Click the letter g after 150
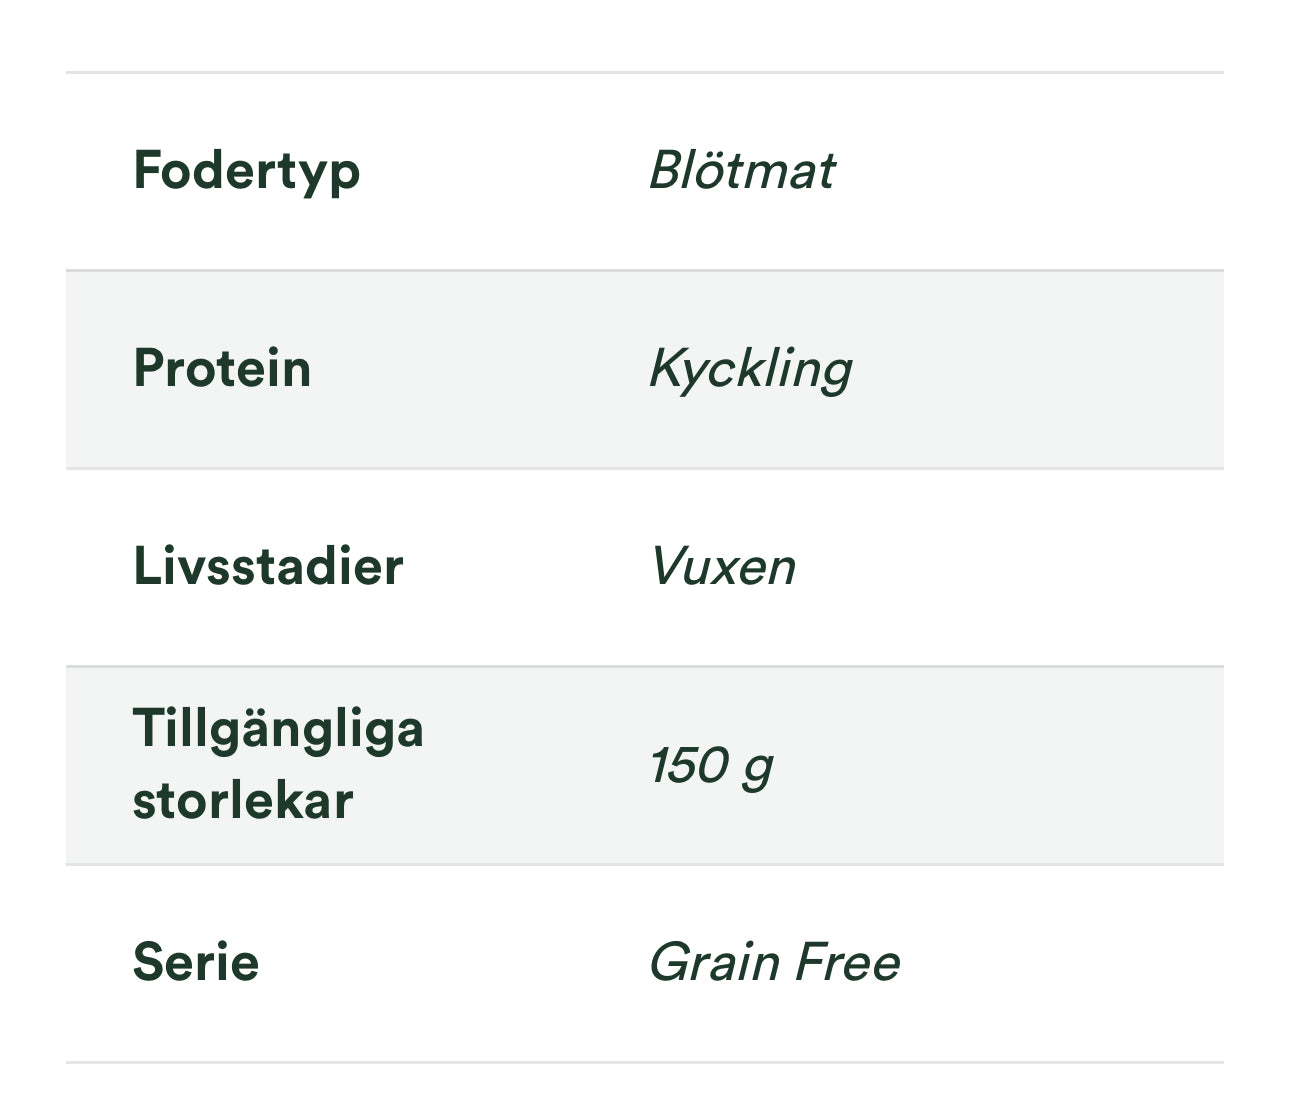This screenshot has width=1290, height=1115. (x=757, y=769)
